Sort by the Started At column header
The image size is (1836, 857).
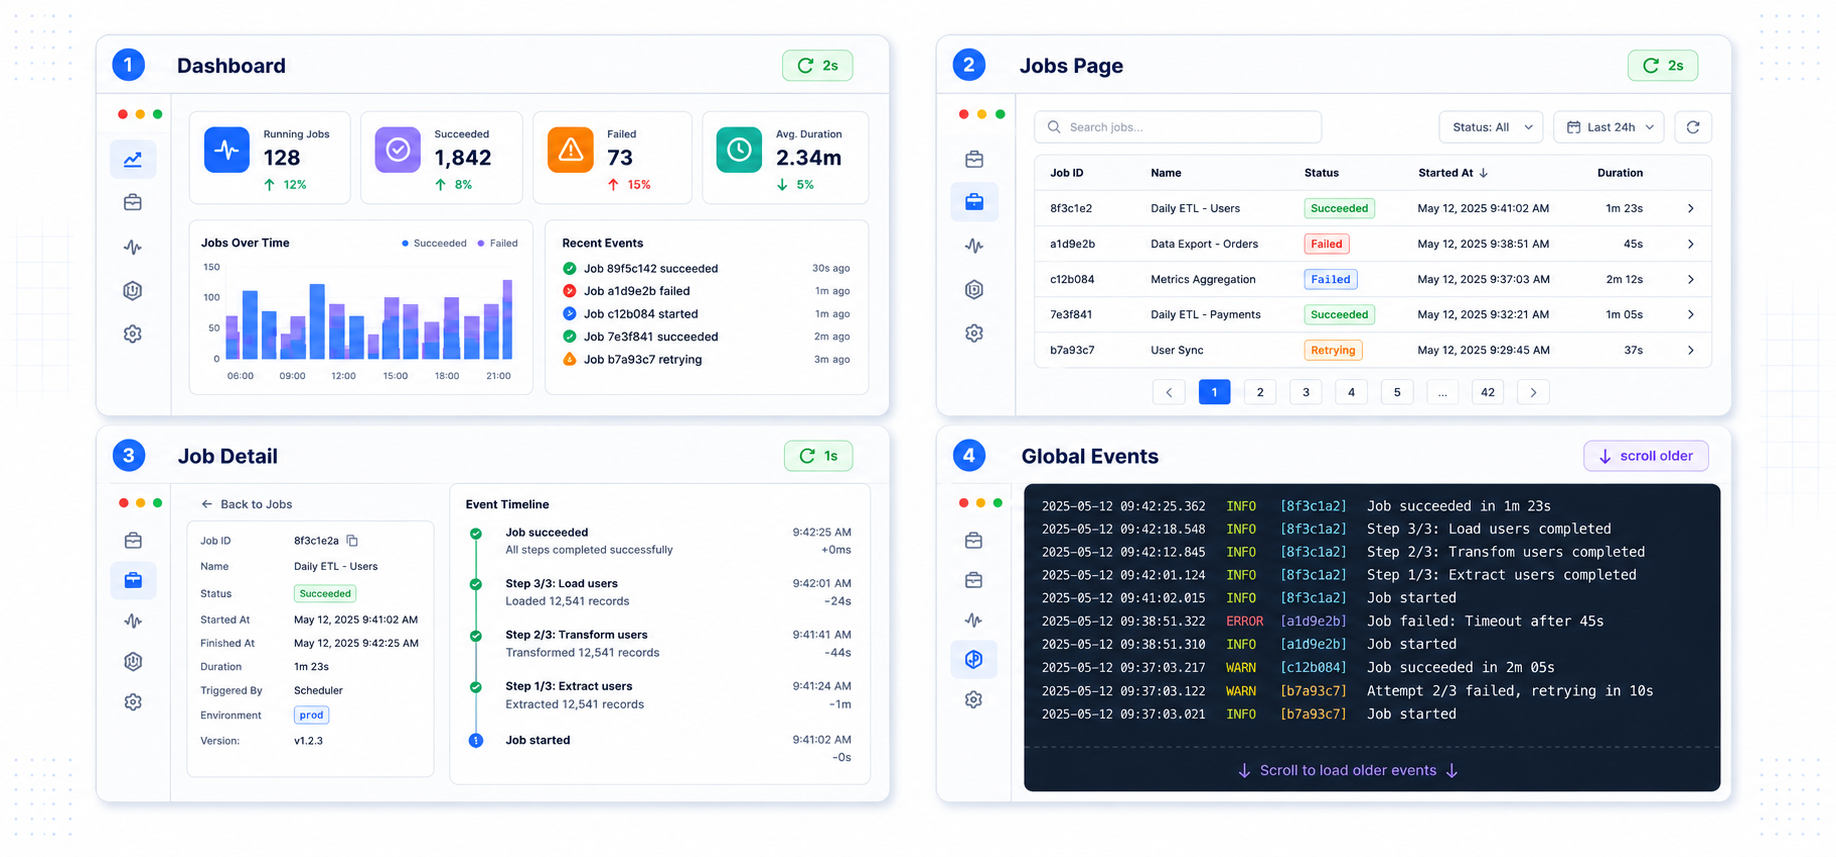(x=1453, y=173)
